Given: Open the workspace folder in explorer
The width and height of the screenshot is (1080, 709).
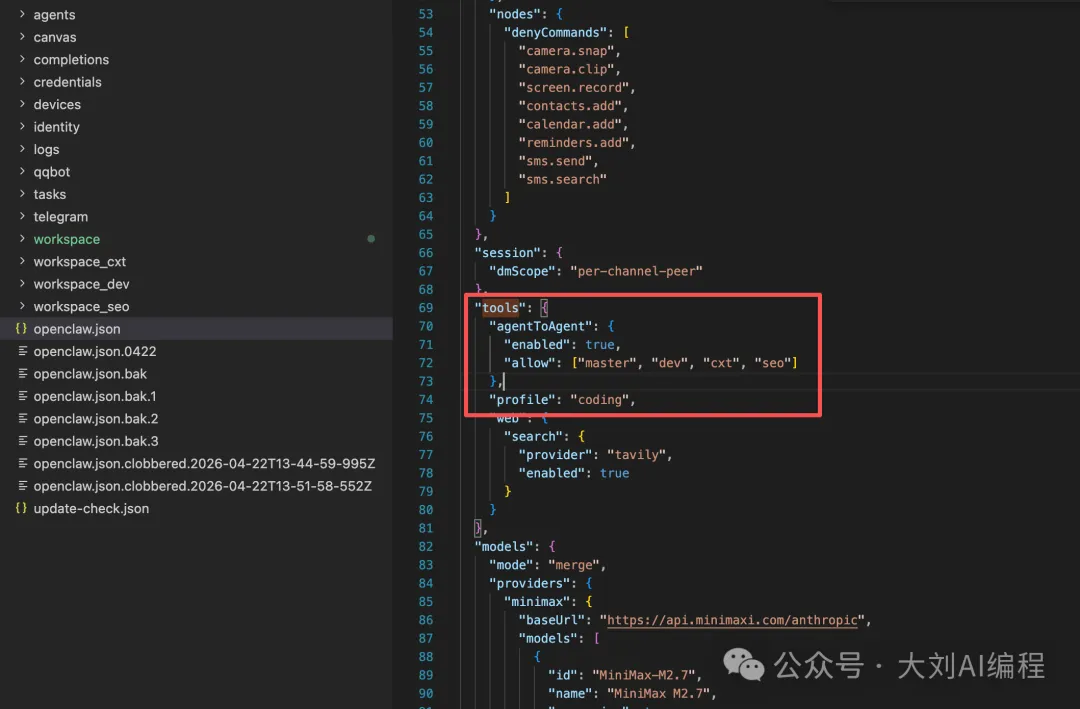Looking at the screenshot, I should coord(66,239).
